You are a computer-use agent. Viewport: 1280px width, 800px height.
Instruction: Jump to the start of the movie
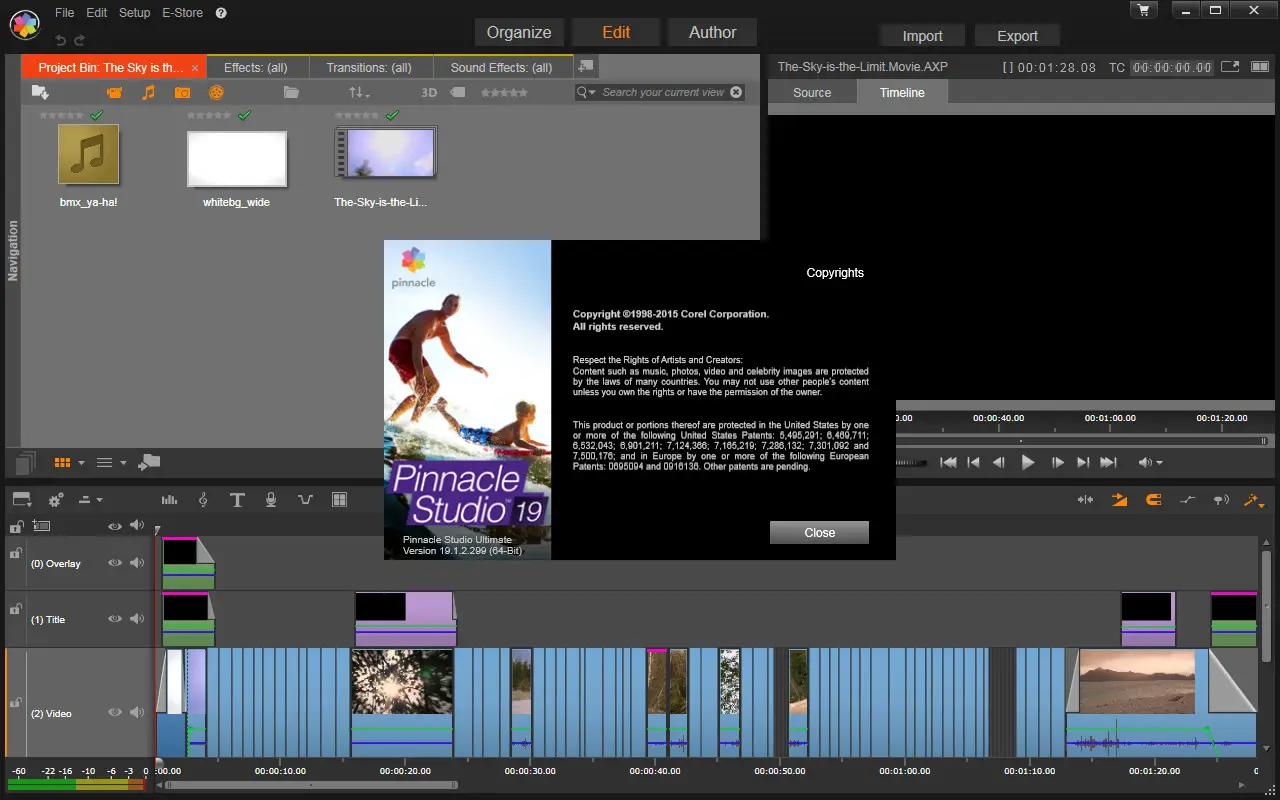(948, 462)
